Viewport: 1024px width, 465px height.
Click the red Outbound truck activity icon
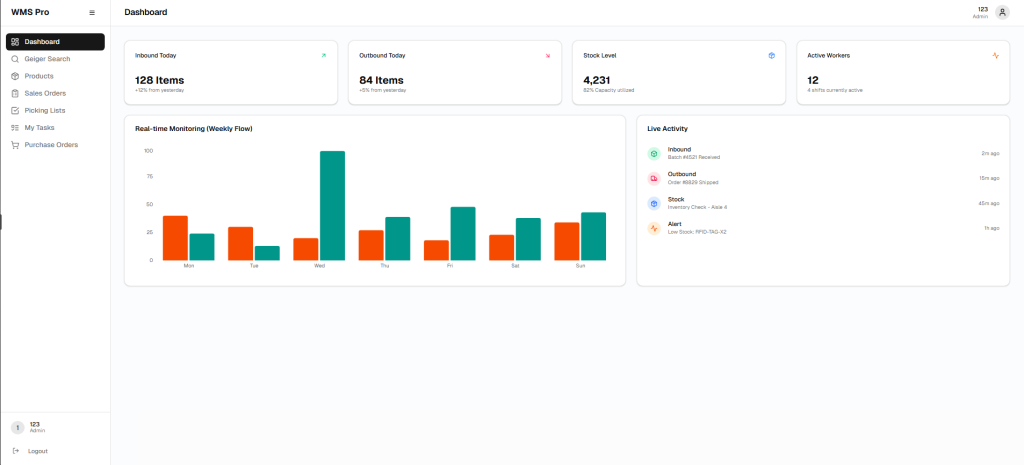pos(654,178)
